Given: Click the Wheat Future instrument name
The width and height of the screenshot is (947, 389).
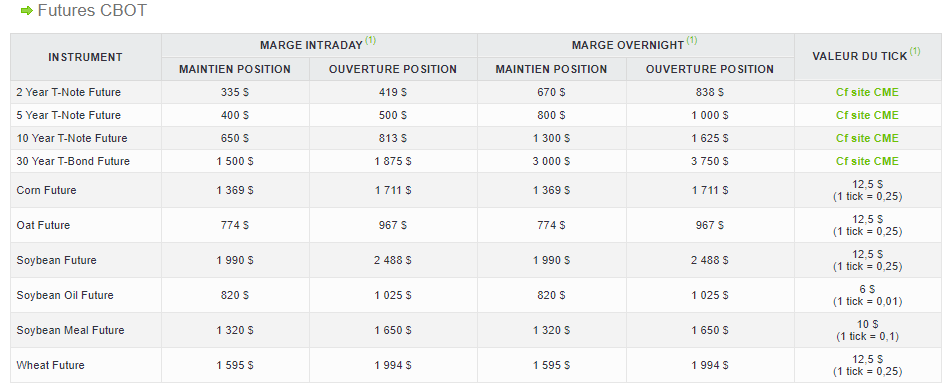Looking at the screenshot, I should (50, 365).
